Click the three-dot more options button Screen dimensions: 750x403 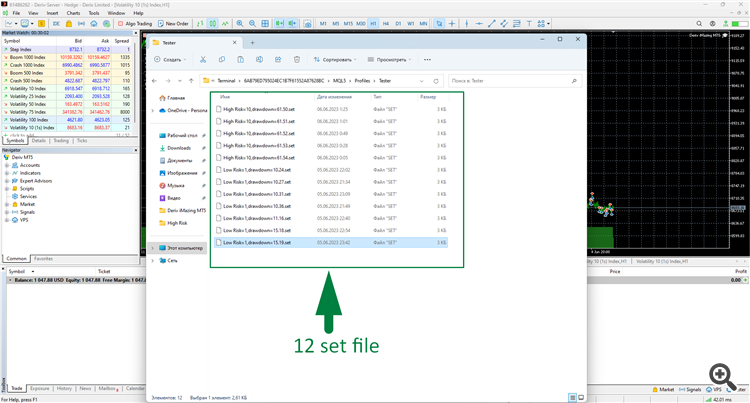427,60
